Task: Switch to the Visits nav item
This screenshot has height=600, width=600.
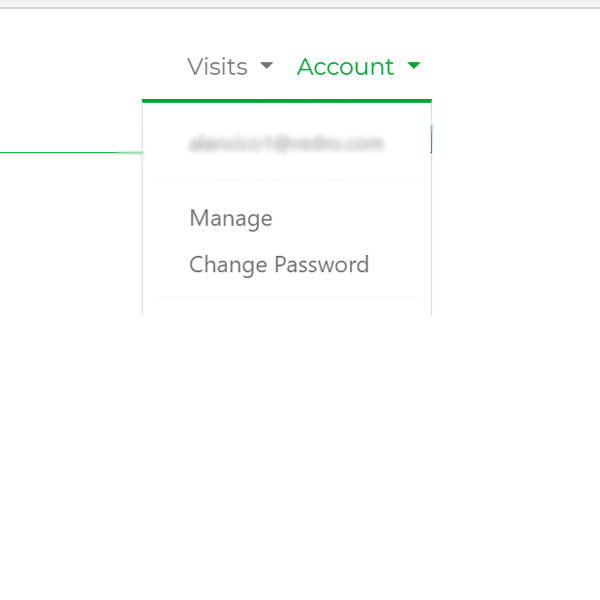Action: click(x=218, y=67)
